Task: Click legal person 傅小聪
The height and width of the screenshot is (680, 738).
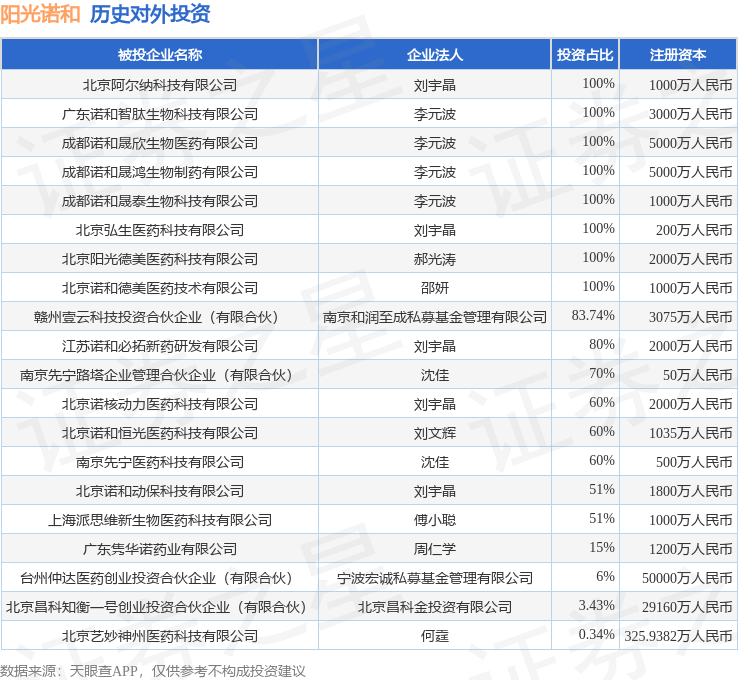Action: pos(434,520)
